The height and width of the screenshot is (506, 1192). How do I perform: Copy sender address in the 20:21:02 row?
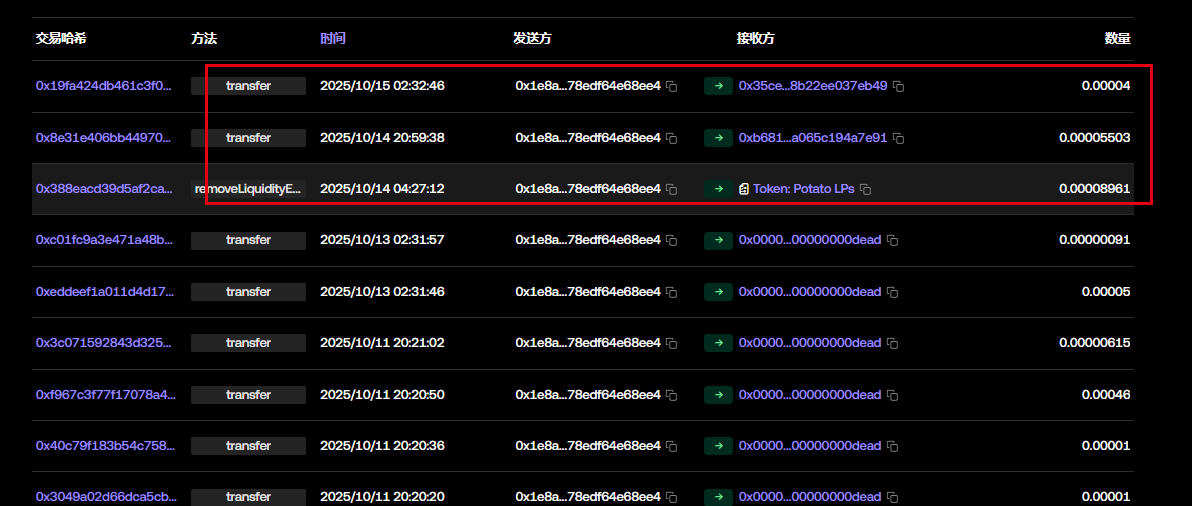tap(671, 343)
